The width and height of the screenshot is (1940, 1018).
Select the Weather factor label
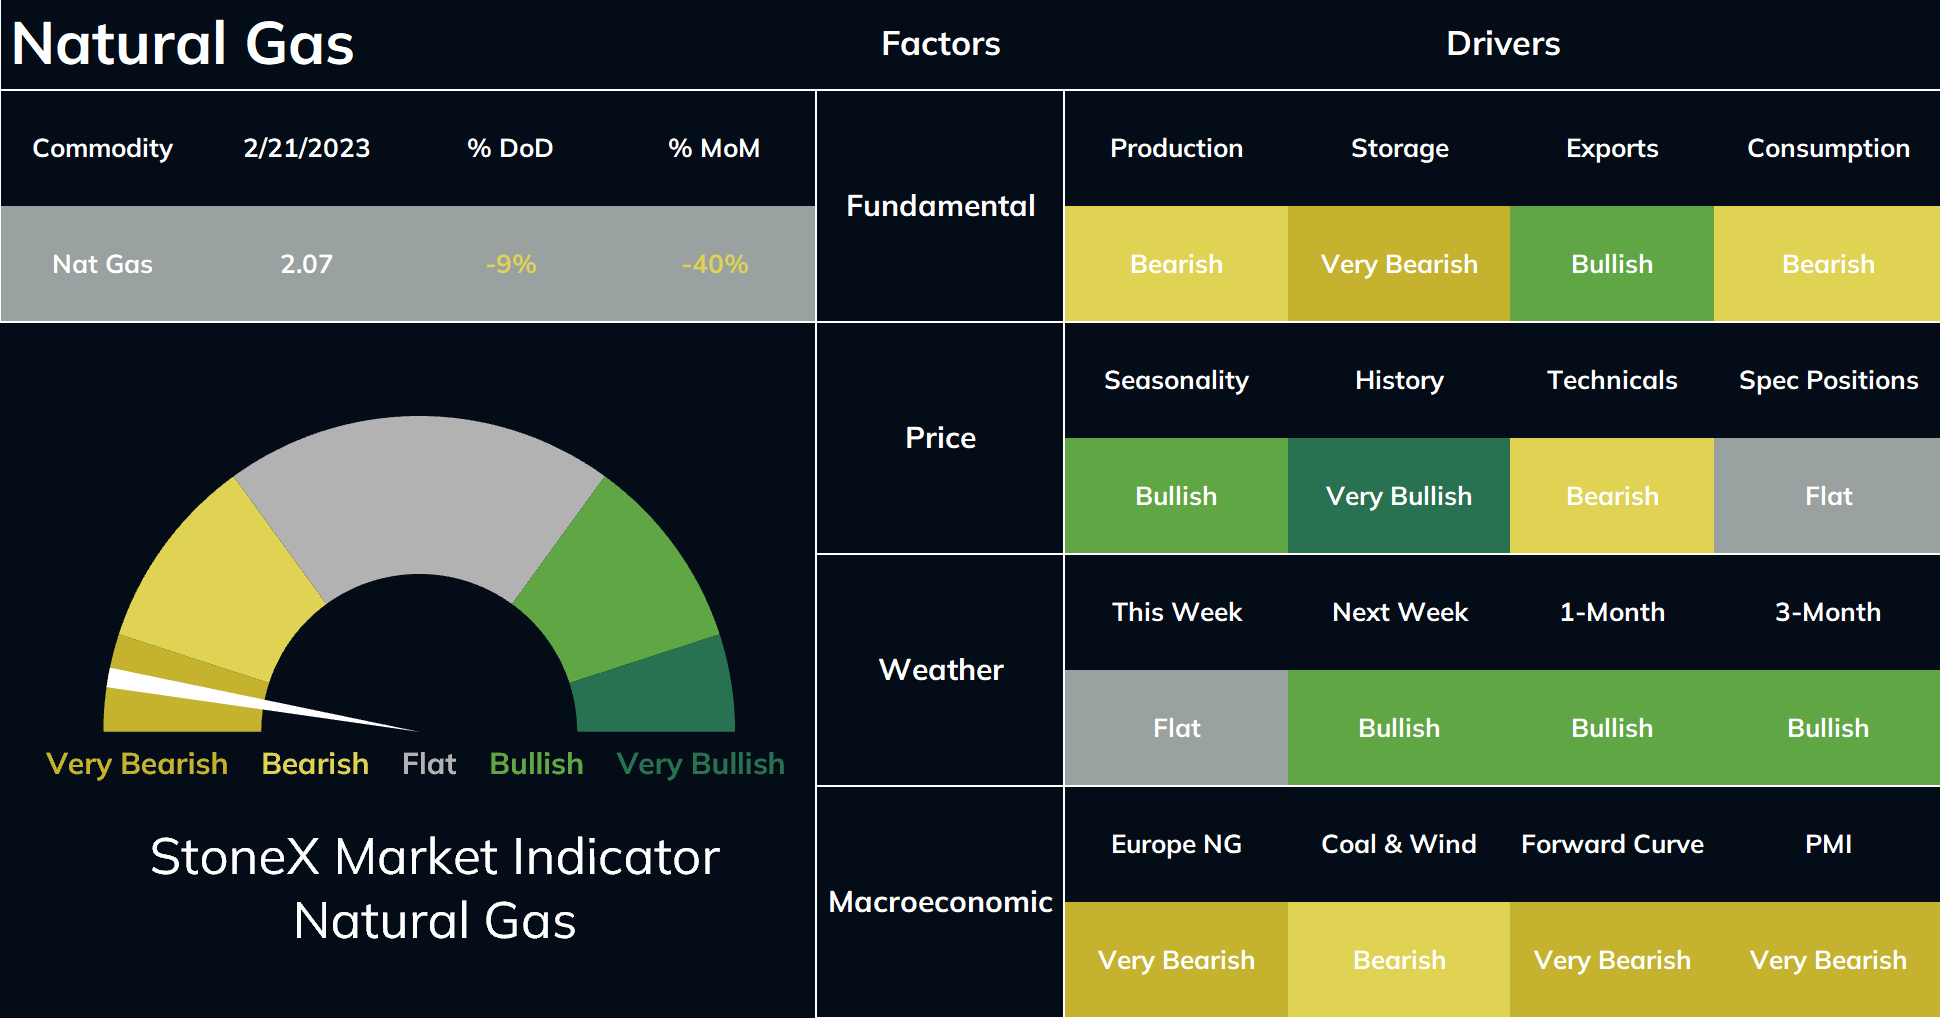(x=940, y=670)
